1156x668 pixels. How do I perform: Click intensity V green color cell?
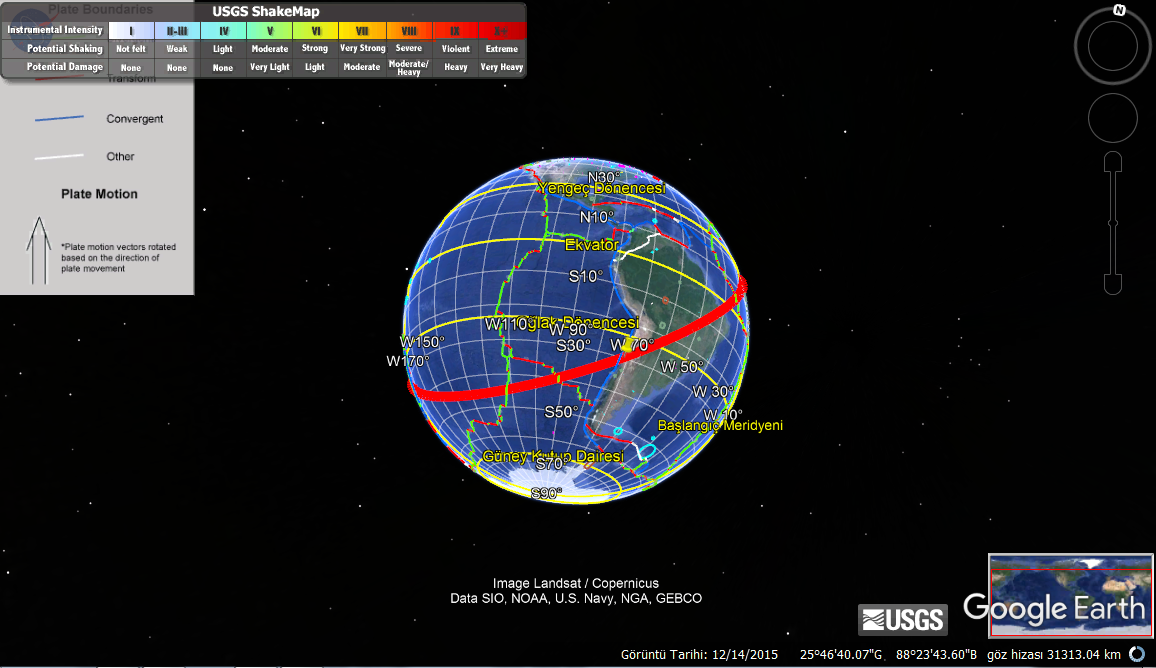(x=270, y=30)
